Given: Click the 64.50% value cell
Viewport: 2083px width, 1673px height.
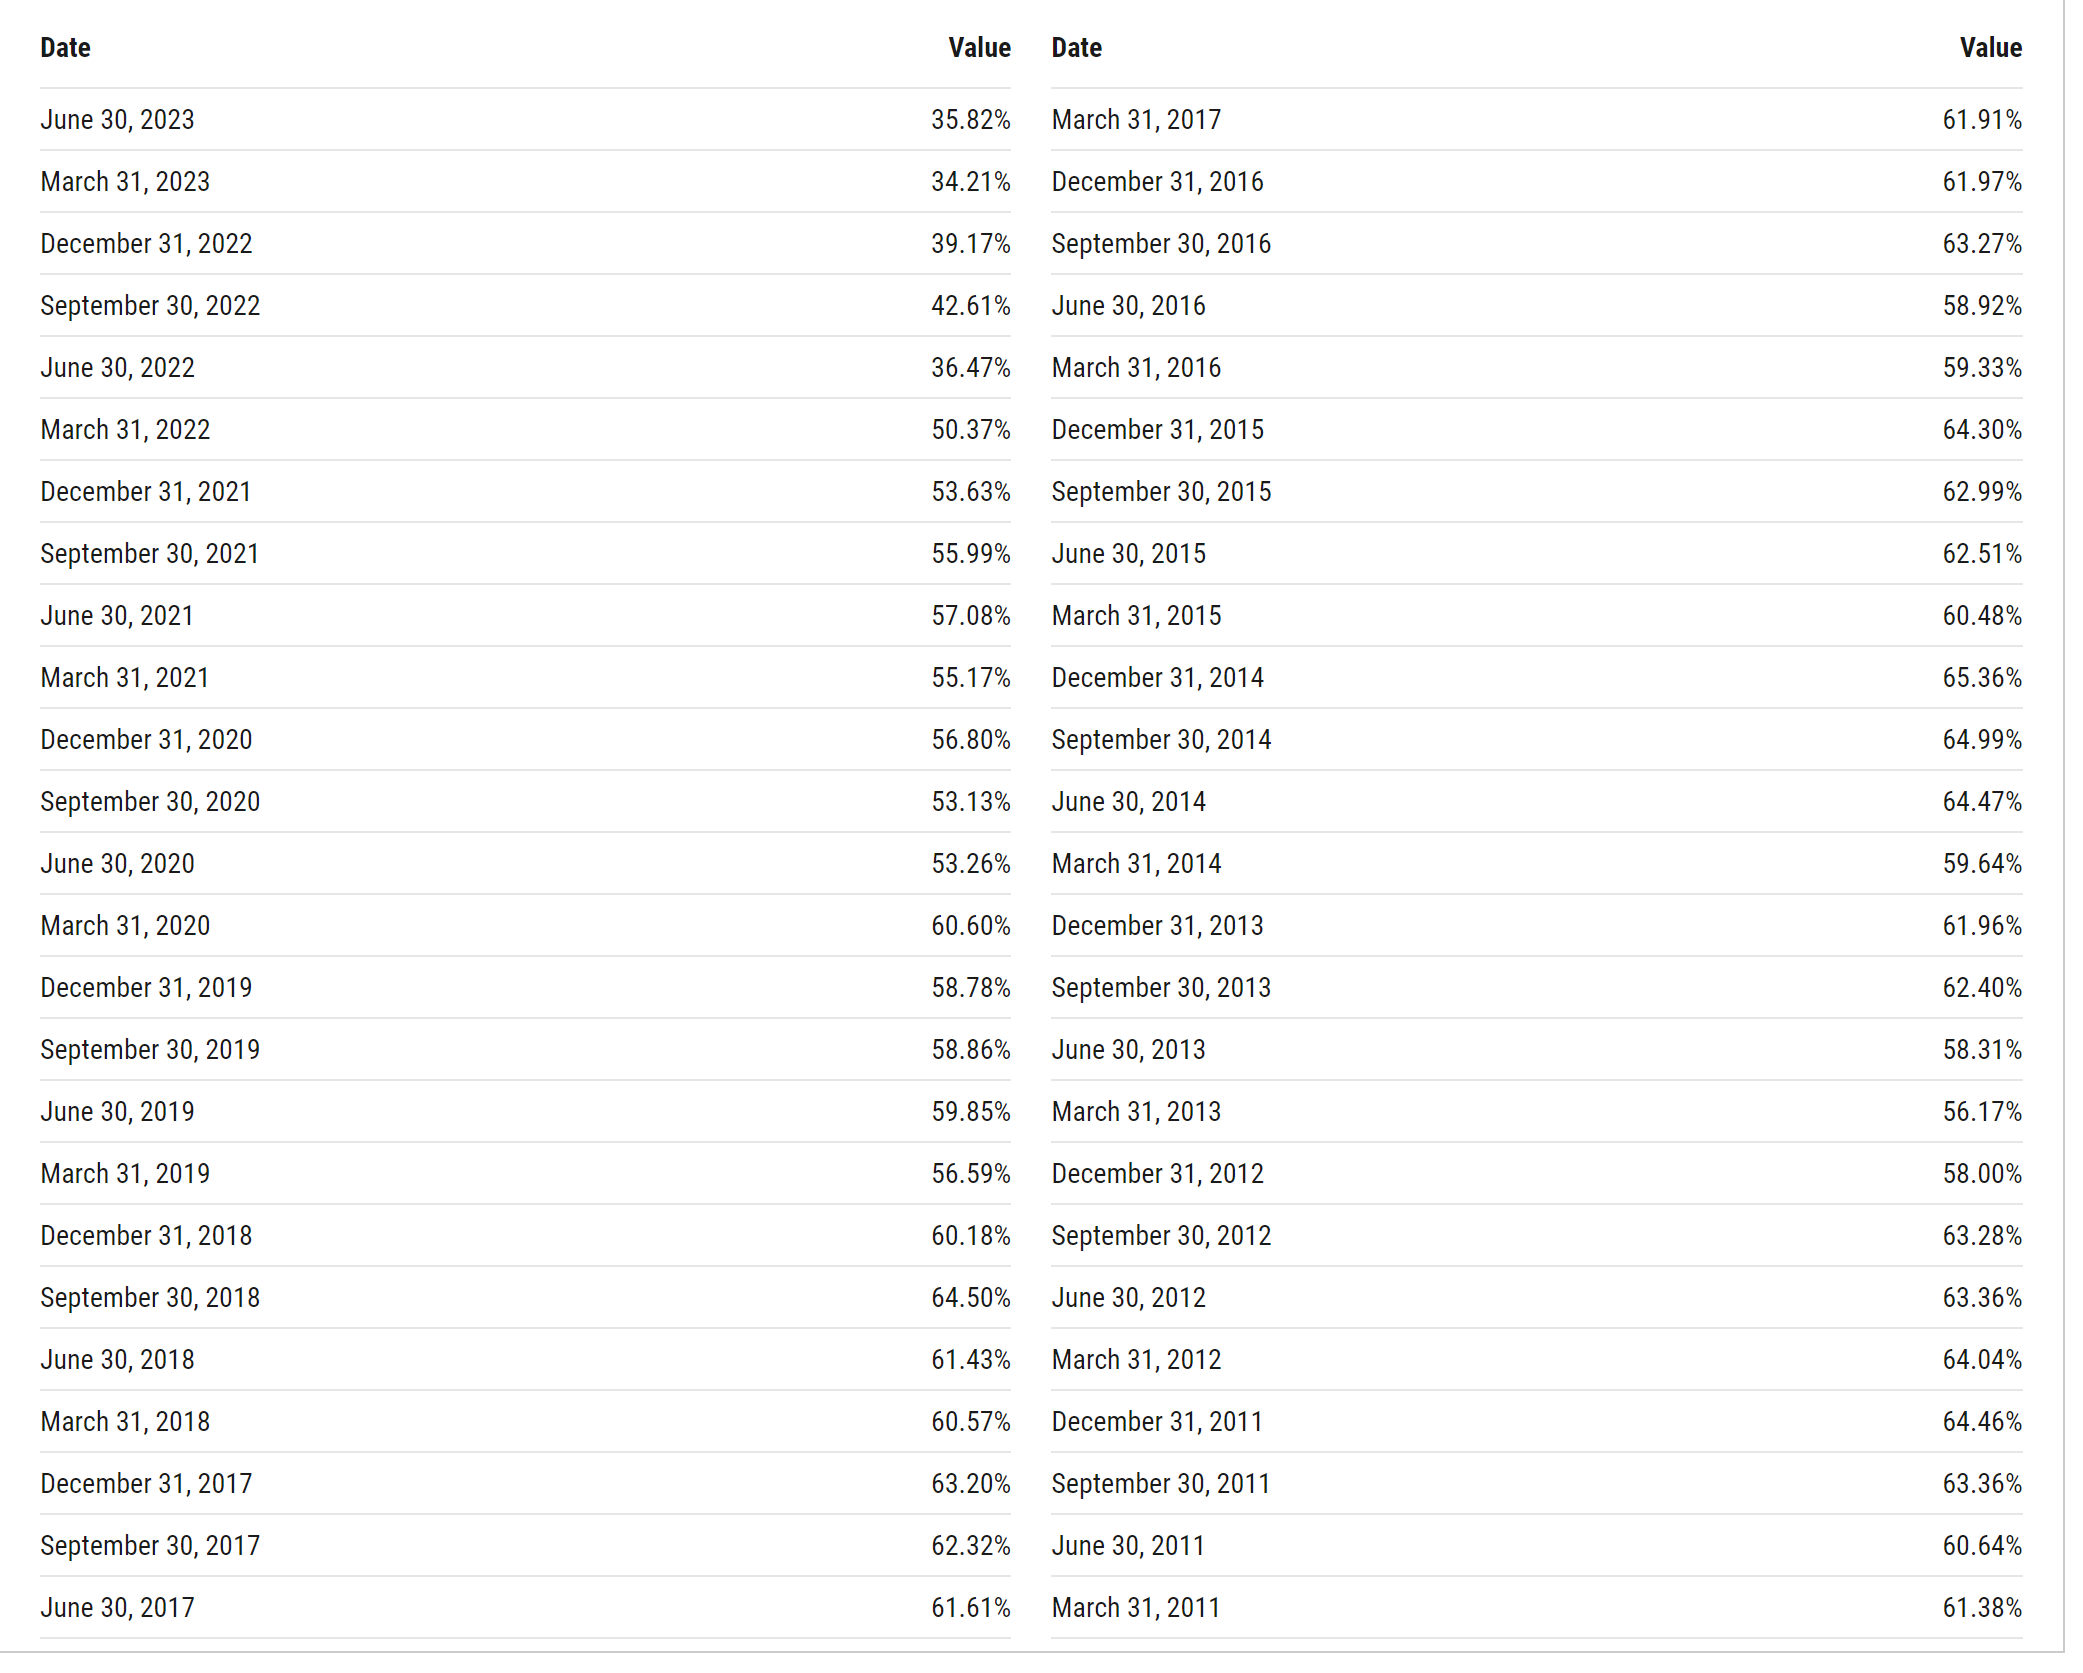Looking at the screenshot, I should (x=970, y=1298).
